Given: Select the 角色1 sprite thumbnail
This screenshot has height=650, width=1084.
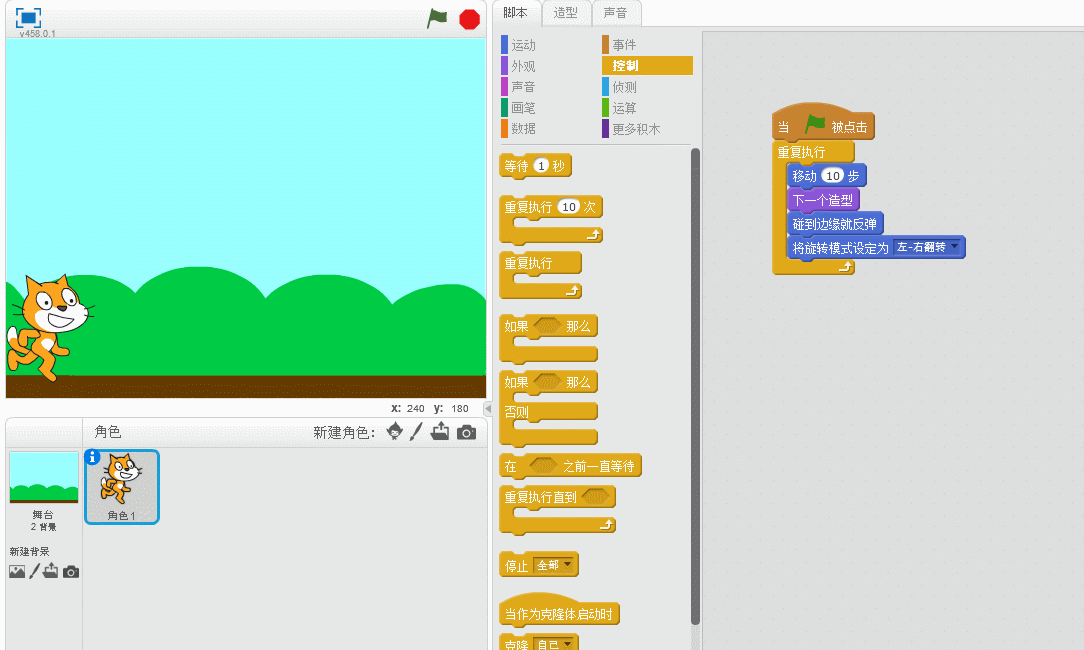Looking at the screenshot, I should point(122,487).
